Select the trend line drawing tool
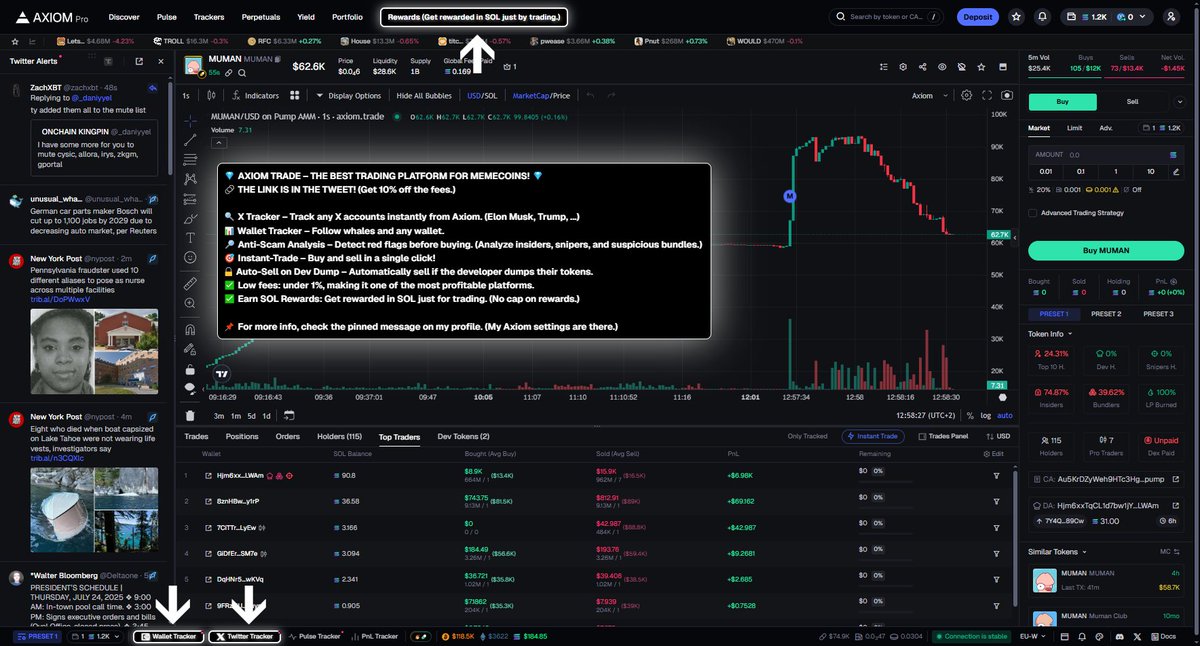This screenshot has height=646, width=1200. pyautogui.click(x=190, y=140)
